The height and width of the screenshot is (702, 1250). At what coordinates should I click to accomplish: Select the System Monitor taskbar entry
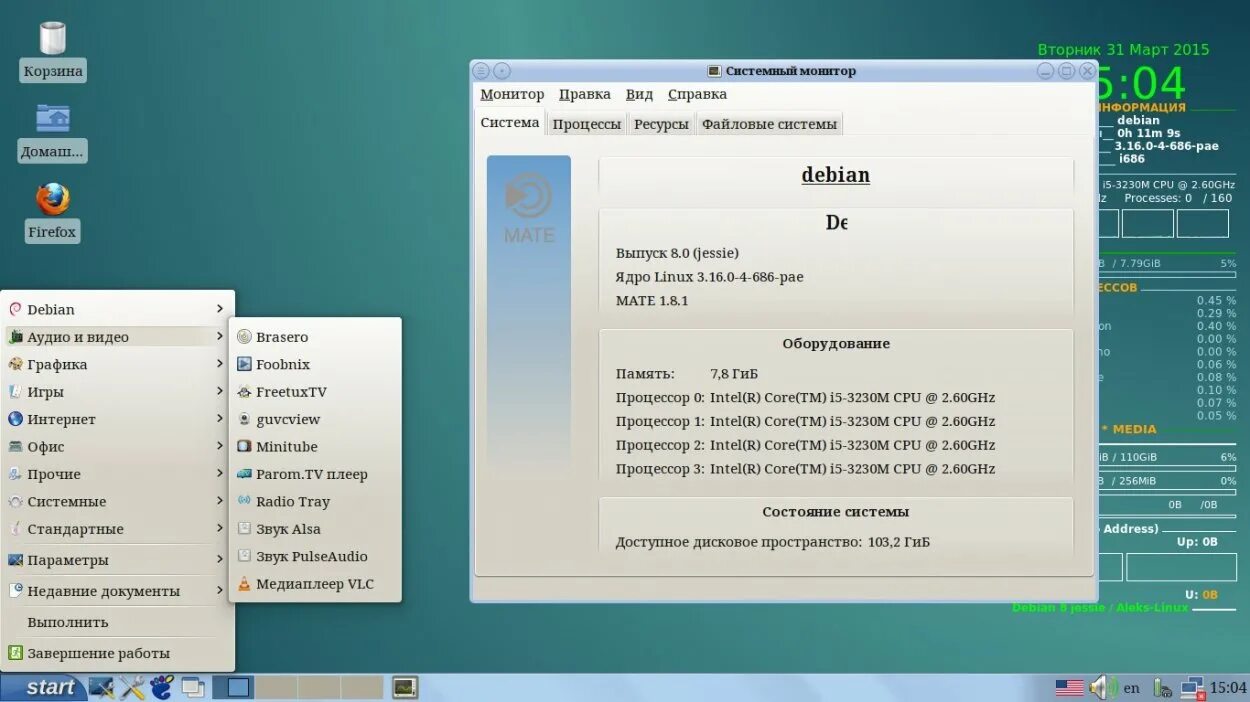pos(404,687)
